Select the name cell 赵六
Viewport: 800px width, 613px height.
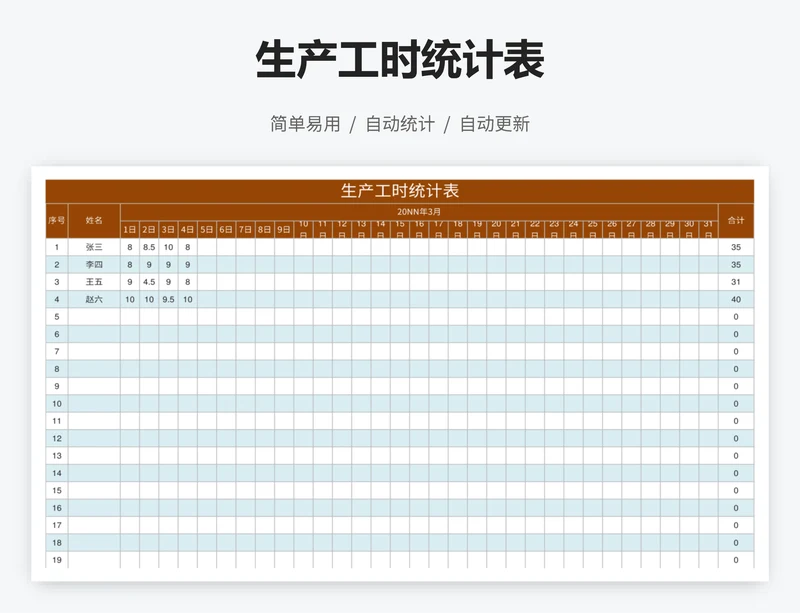click(94, 299)
